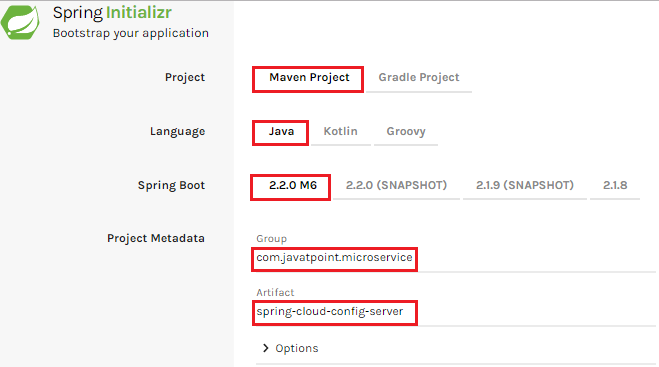659x367 pixels.
Task: Select Spring Boot version 2.1.8
Action: pyautogui.click(x=615, y=185)
